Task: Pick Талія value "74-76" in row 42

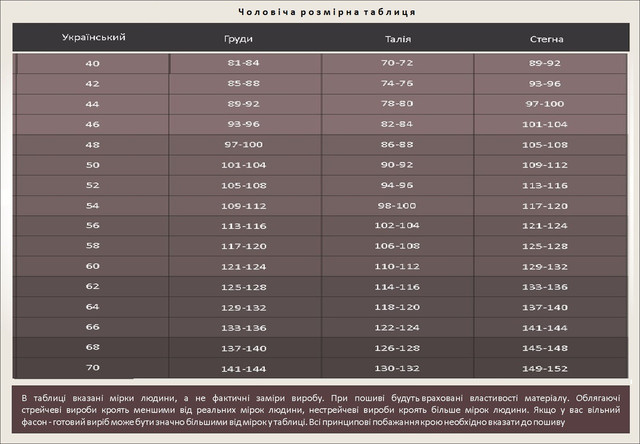Action: coord(397,83)
